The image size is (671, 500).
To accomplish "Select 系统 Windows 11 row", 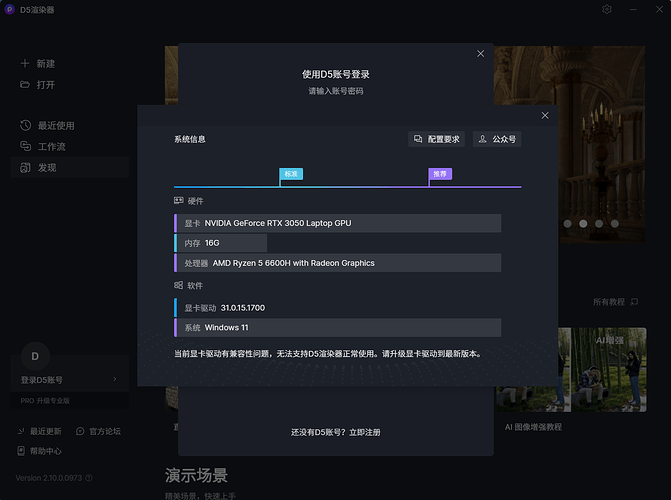I will coord(338,327).
